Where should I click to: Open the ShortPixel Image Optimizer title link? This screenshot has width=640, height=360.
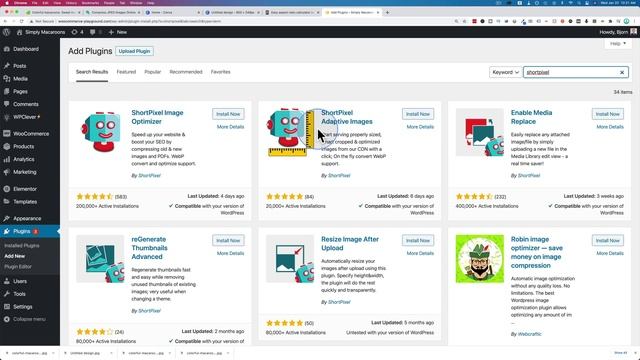pyautogui.click(x=157, y=117)
